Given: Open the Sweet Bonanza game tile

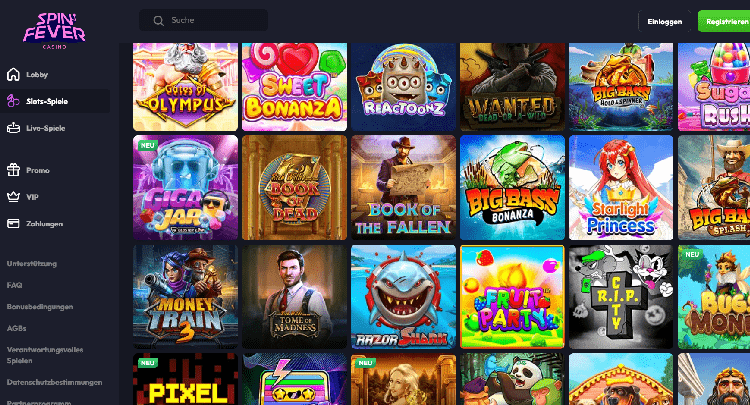Looking at the screenshot, I should tap(294, 87).
